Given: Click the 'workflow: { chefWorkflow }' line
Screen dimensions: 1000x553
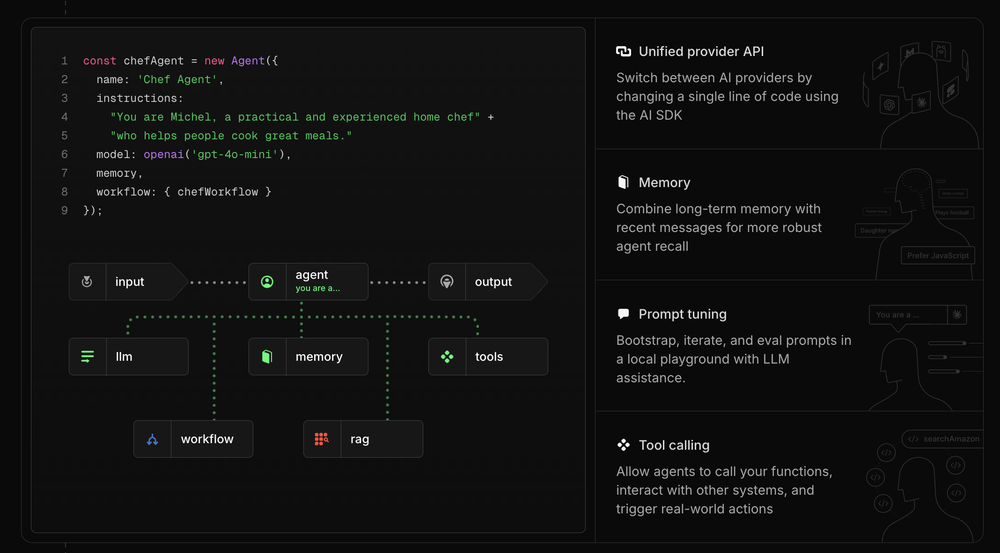Looking at the screenshot, I should (184, 192).
